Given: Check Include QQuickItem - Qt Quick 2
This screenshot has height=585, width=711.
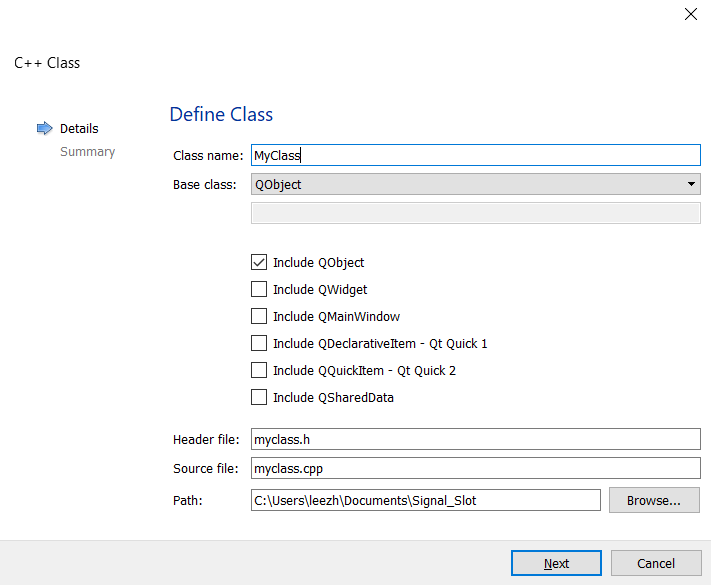Looking at the screenshot, I should (259, 371).
